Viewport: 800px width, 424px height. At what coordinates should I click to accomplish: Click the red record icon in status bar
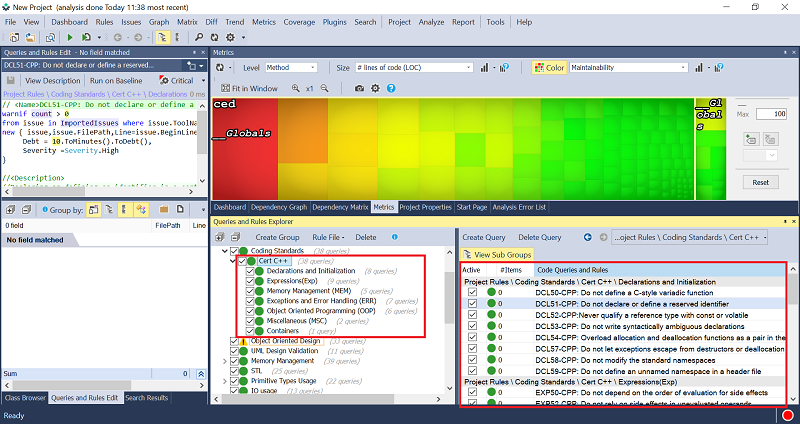click(x=788, y=415)
